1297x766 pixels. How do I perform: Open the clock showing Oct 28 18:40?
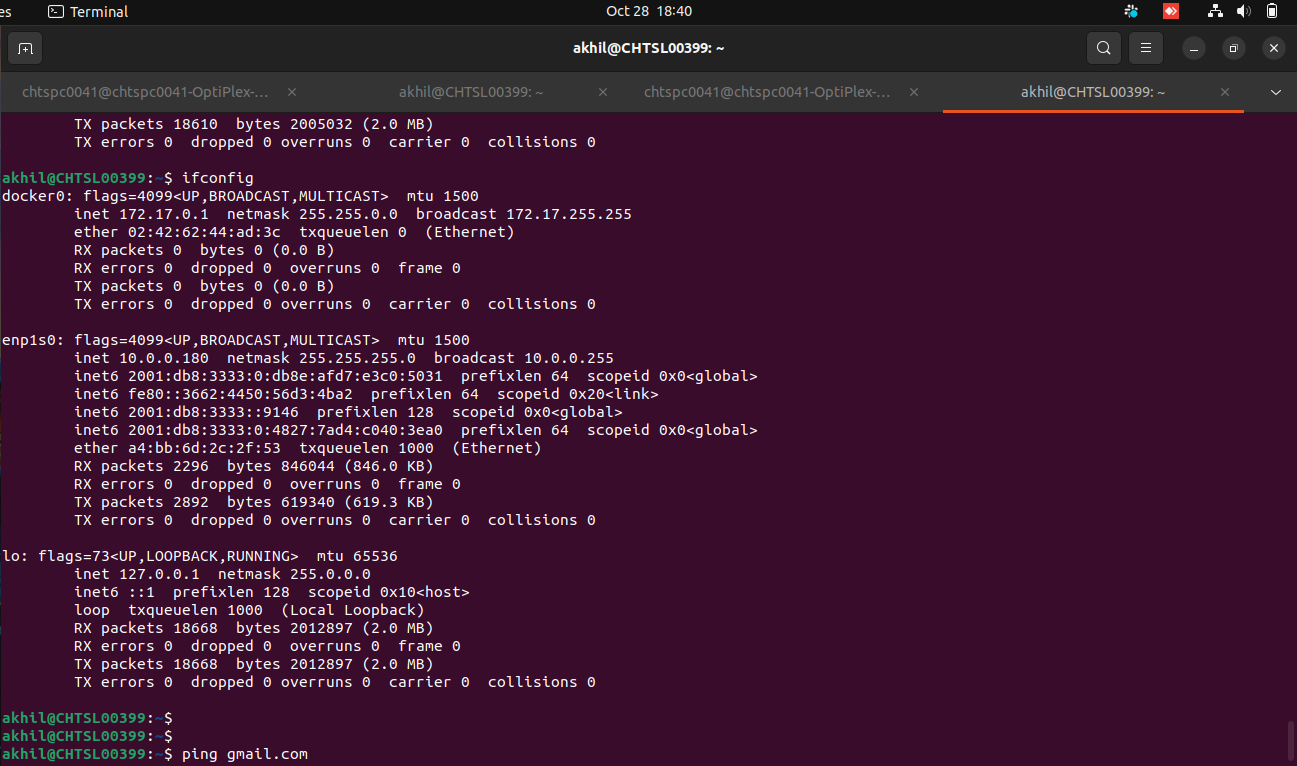(648, 12)
